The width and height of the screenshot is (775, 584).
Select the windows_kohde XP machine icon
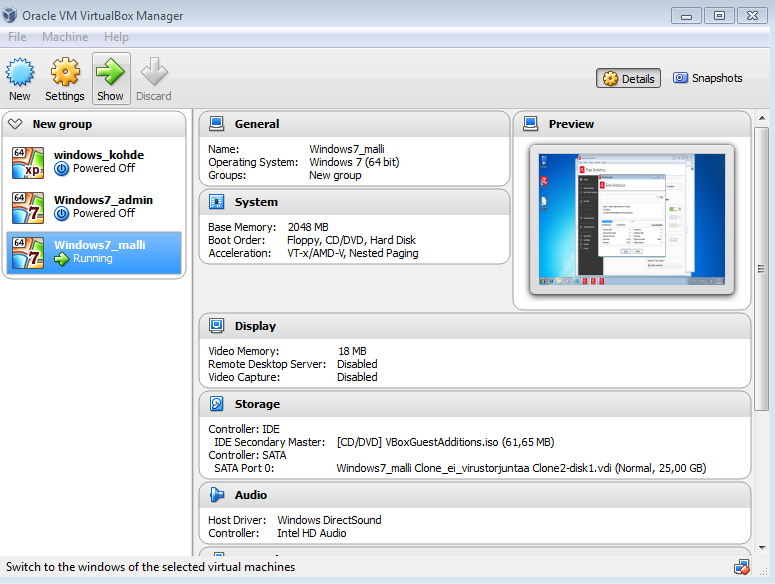[28, 162]
